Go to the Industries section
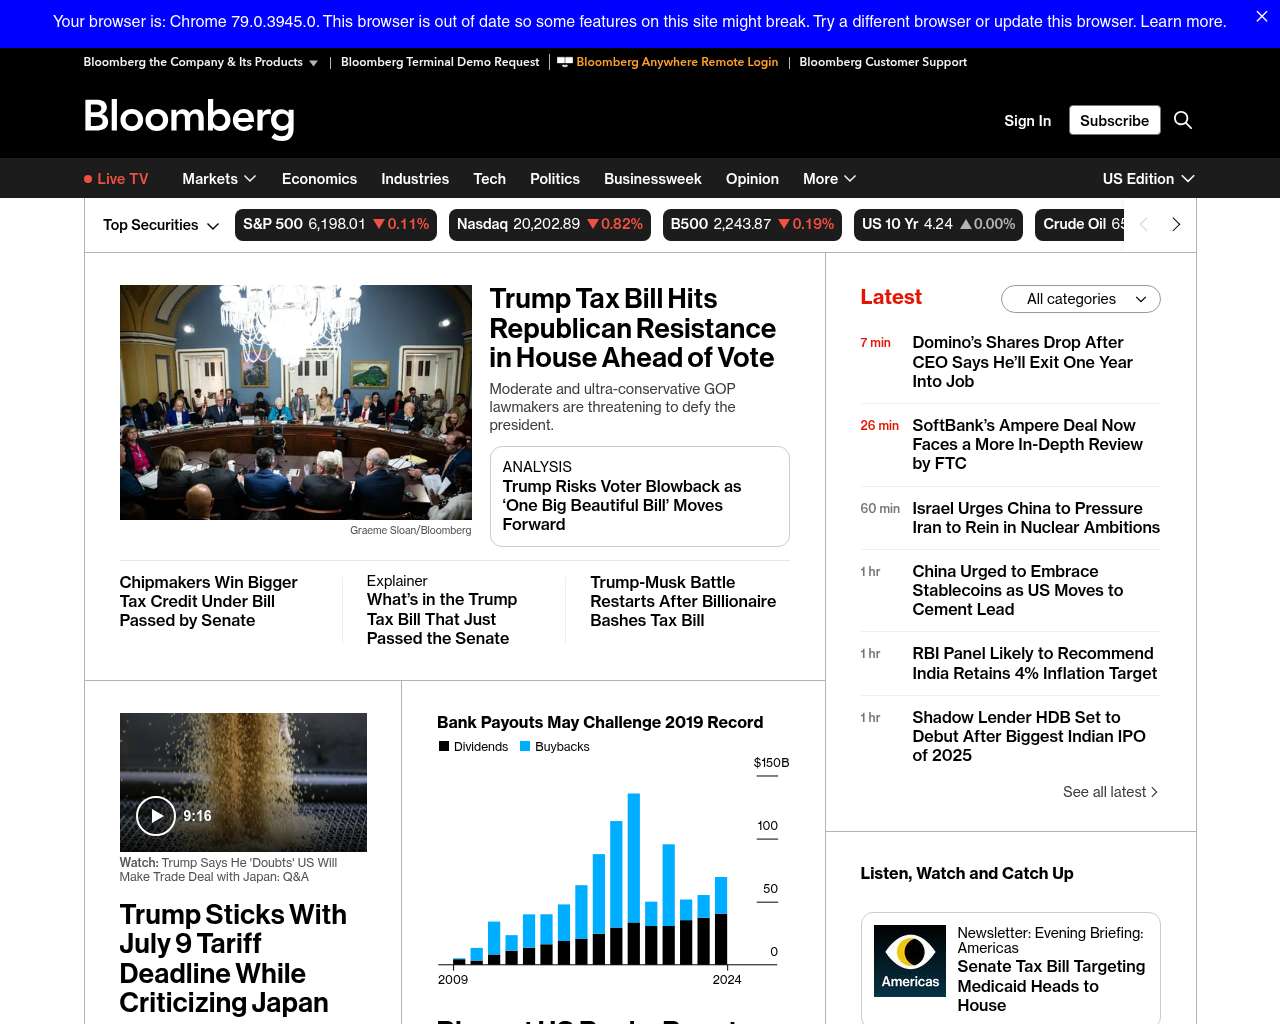 (x=415, y=179)
